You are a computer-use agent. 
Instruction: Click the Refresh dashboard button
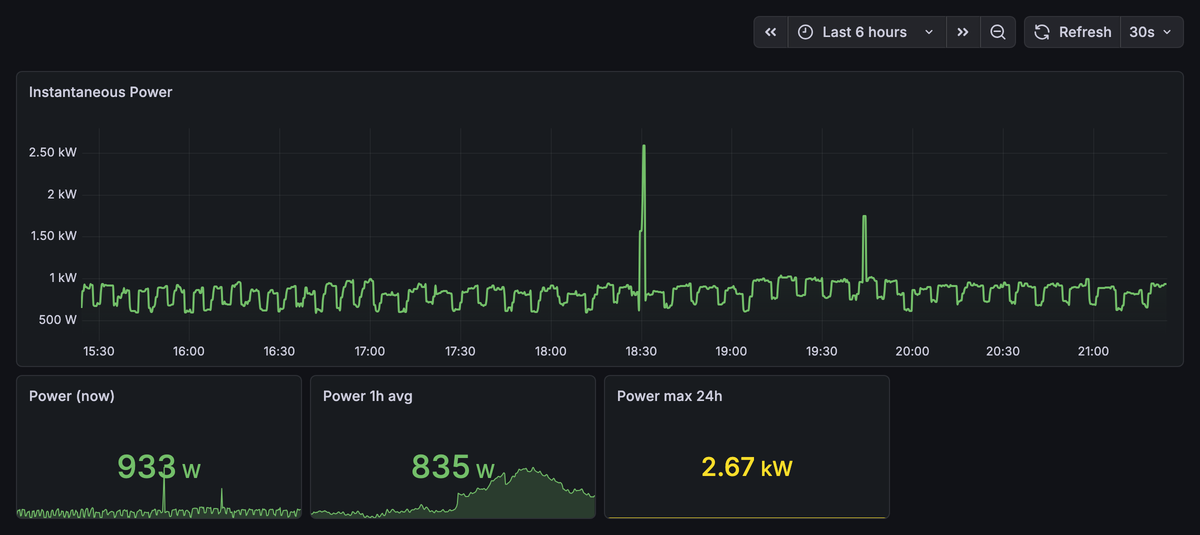tap(1072, 32)
